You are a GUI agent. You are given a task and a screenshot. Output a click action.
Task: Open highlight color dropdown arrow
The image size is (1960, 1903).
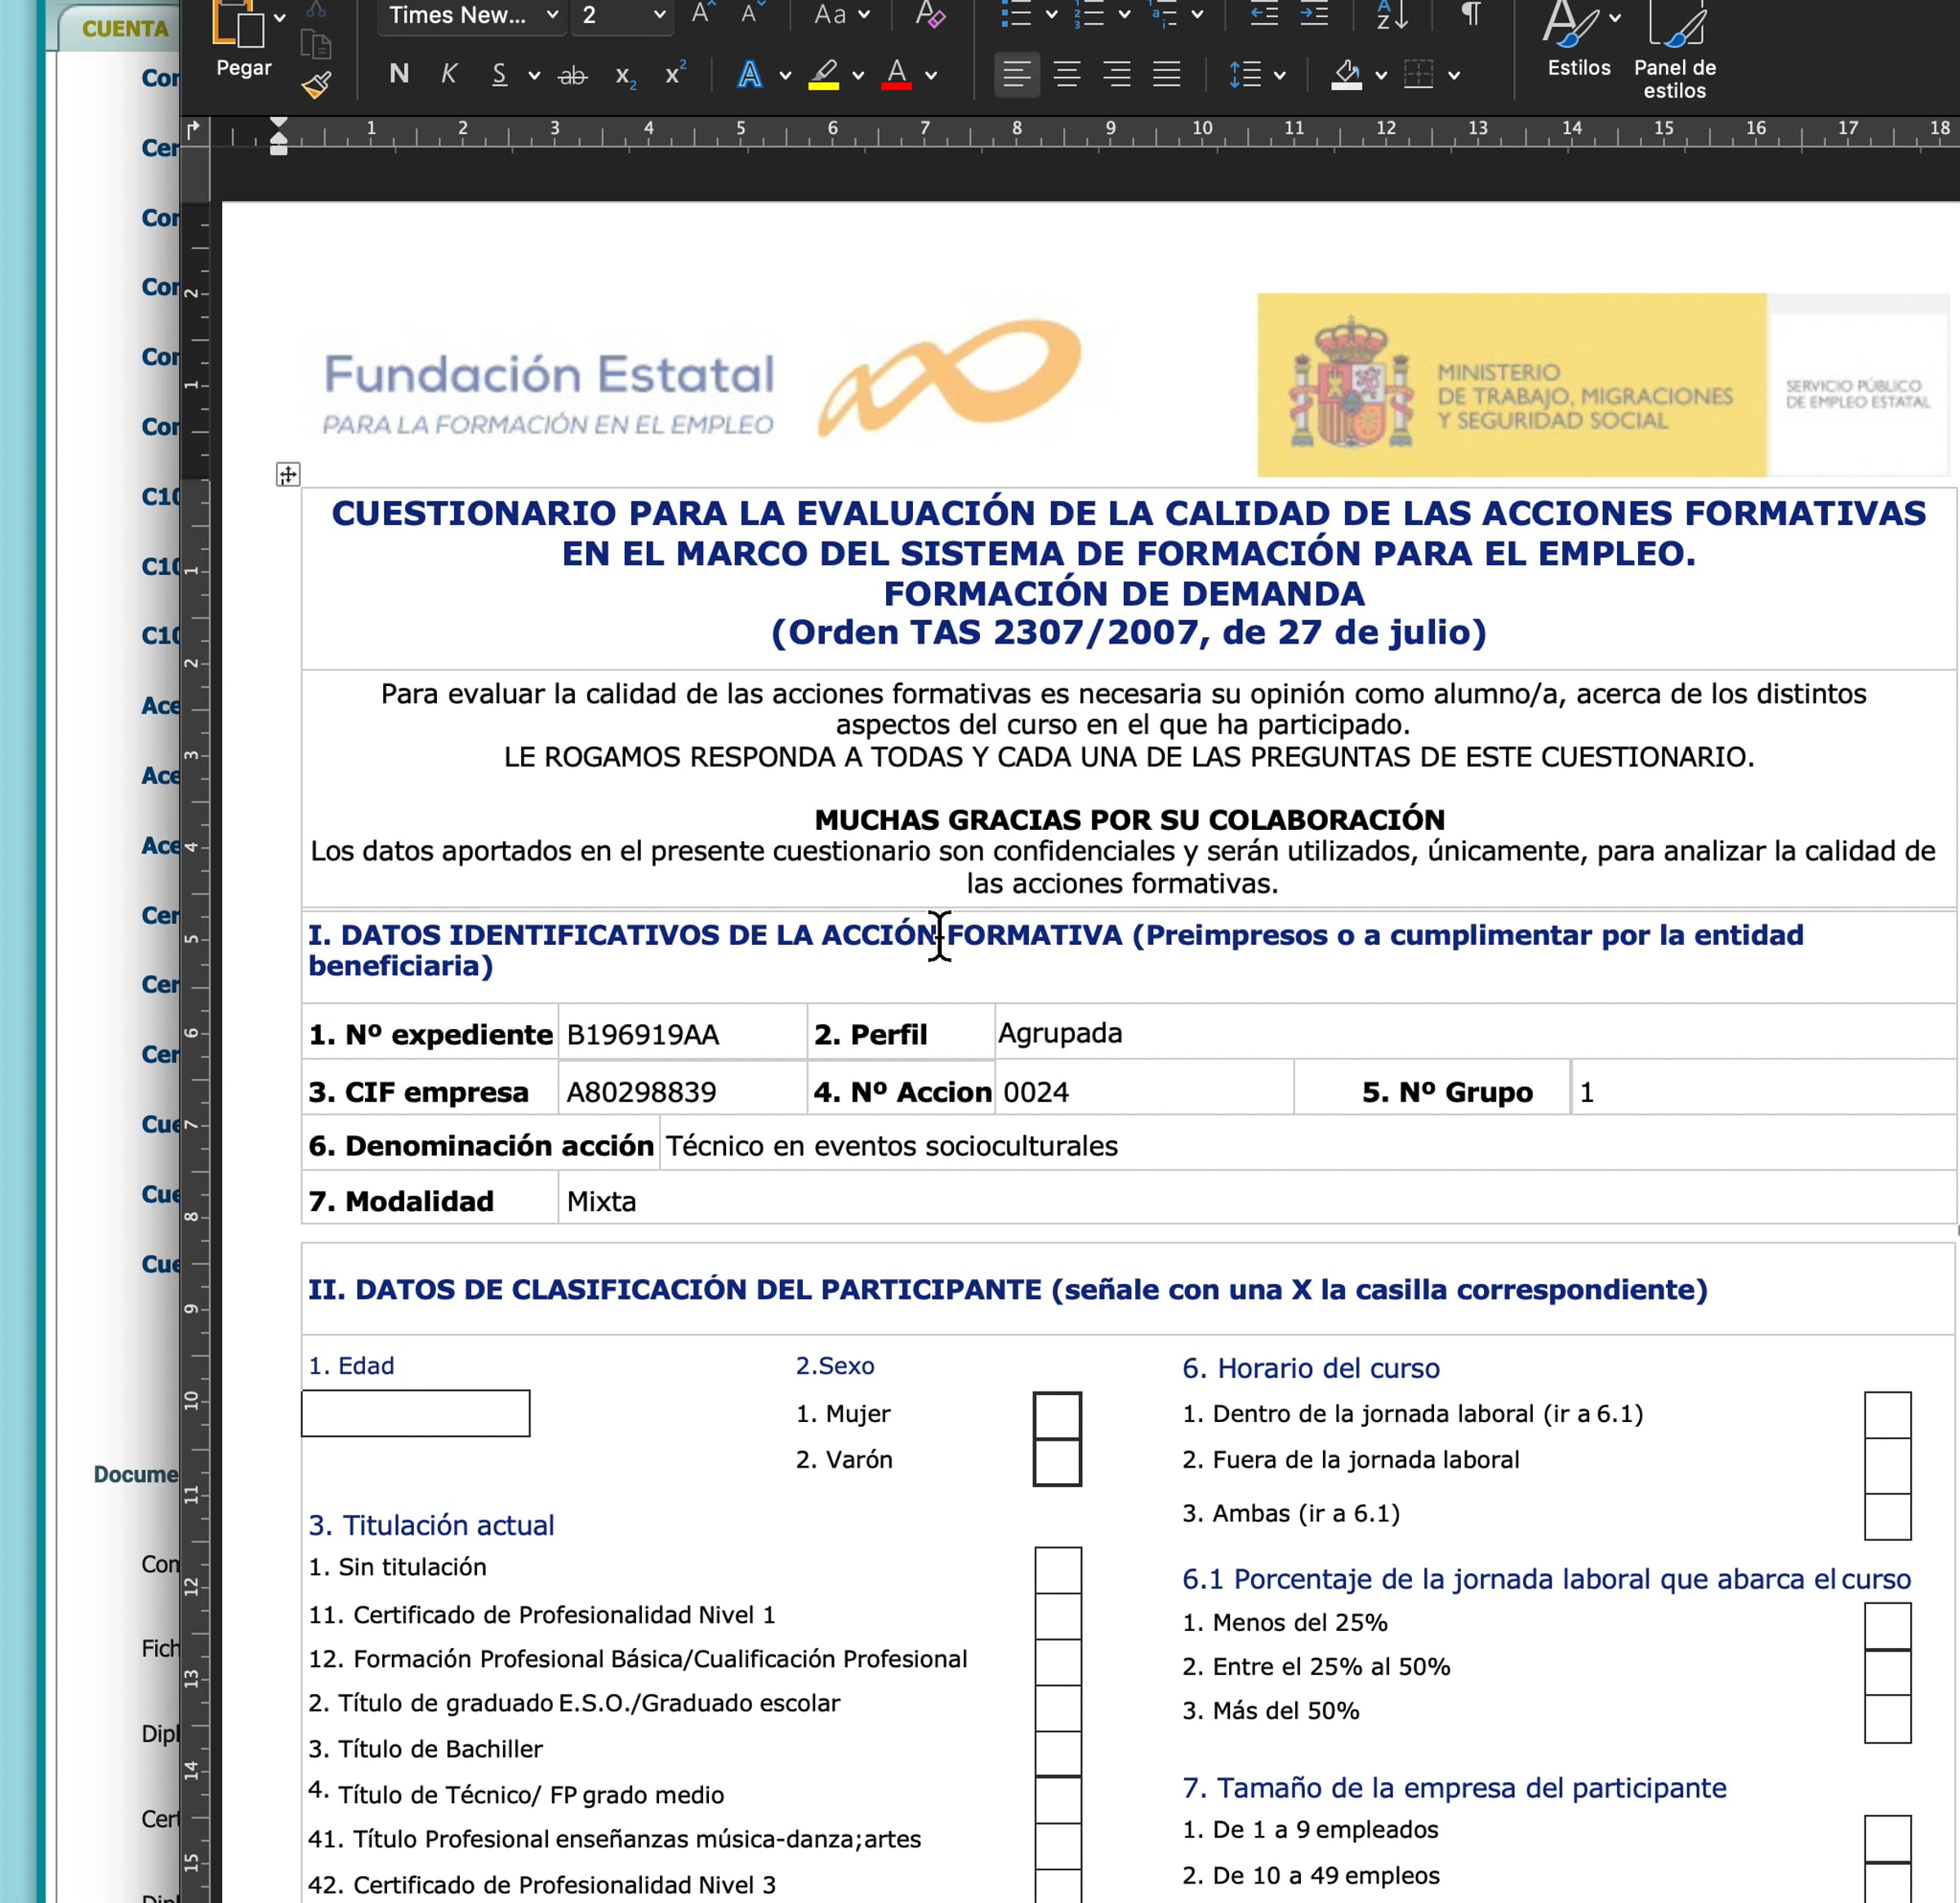pyautogui.click(x=858, y=75)
